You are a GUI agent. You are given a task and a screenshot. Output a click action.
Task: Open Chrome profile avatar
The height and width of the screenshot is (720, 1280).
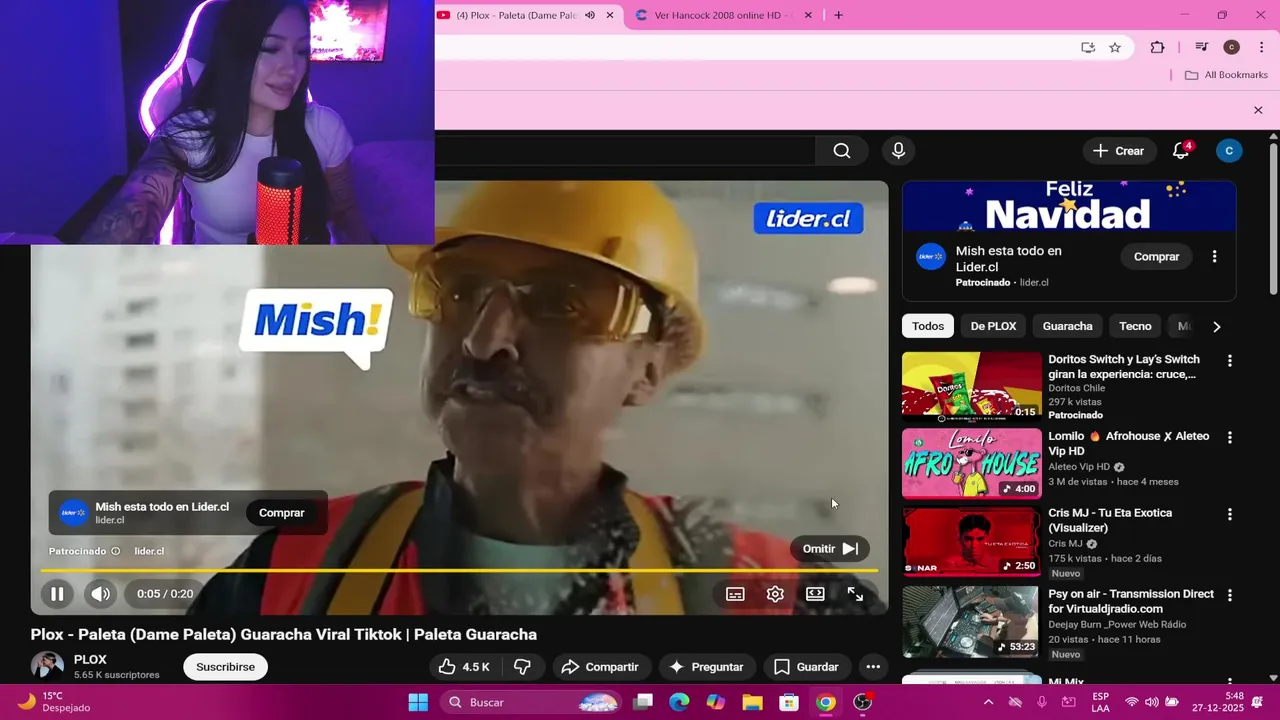(1232, 47)
